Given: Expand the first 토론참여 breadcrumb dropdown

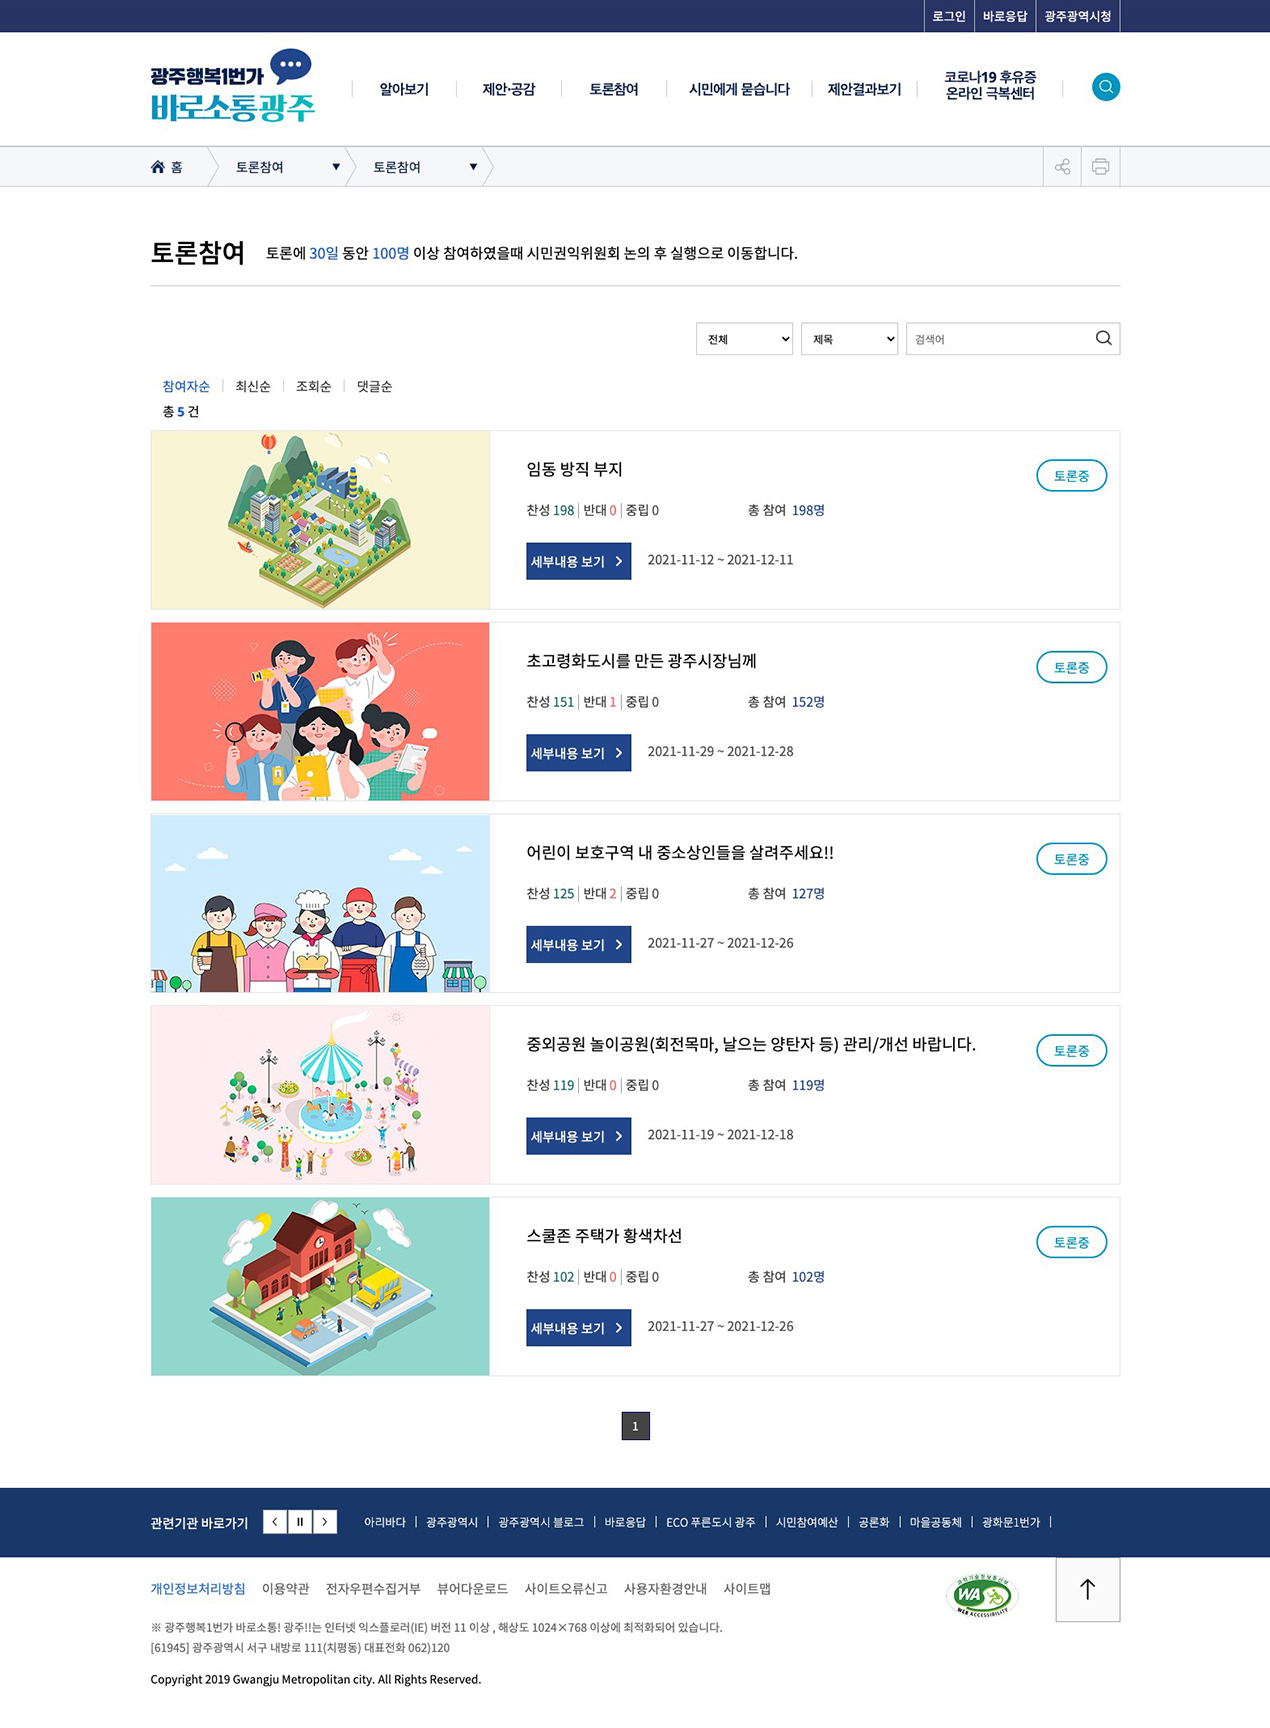Looking at the screenshot, I should [336, 167].
